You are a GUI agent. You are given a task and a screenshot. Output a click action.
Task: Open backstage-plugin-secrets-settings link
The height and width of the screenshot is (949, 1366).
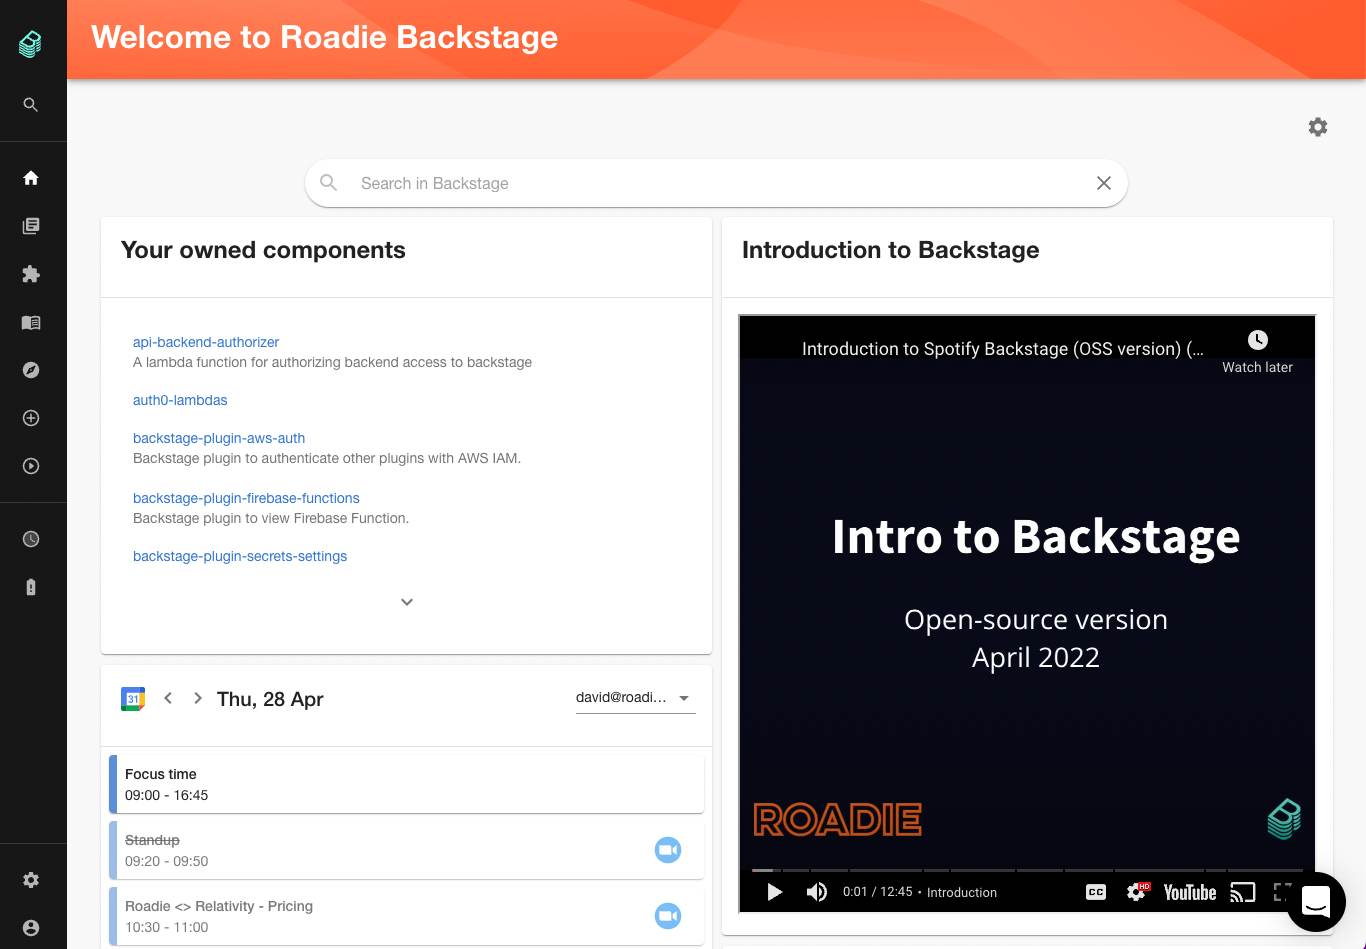pos(240,556)
